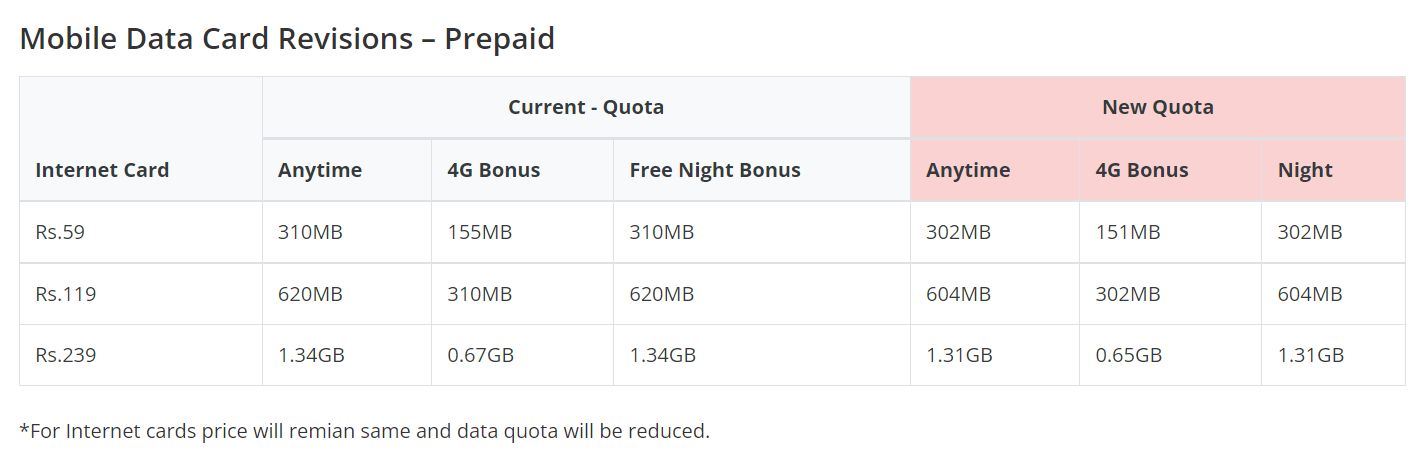1427x458 pixels.
Task: Select the 151MB new 4G Bonus cell
Action: coord(1127,232)
